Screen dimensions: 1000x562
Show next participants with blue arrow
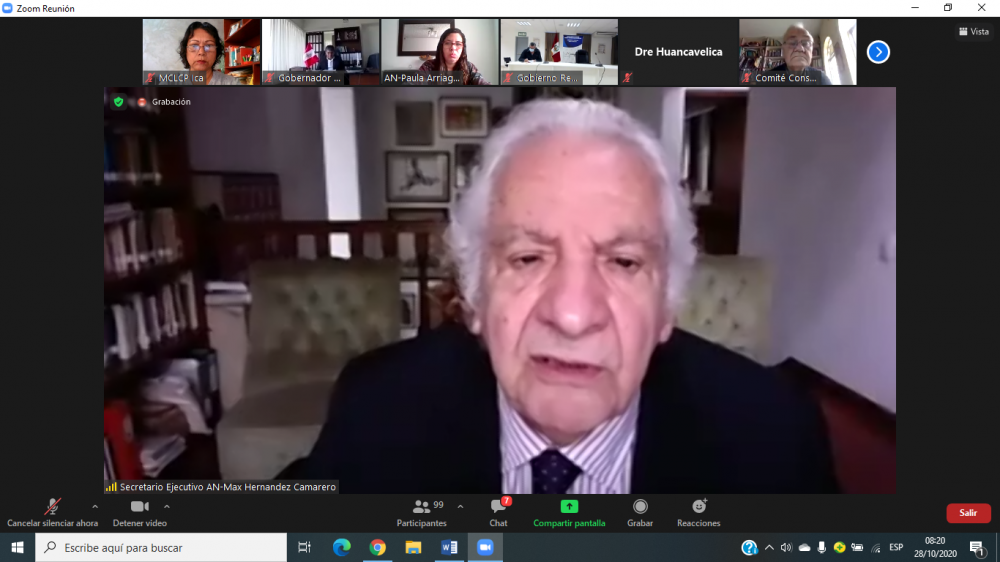tap(878, 52)
